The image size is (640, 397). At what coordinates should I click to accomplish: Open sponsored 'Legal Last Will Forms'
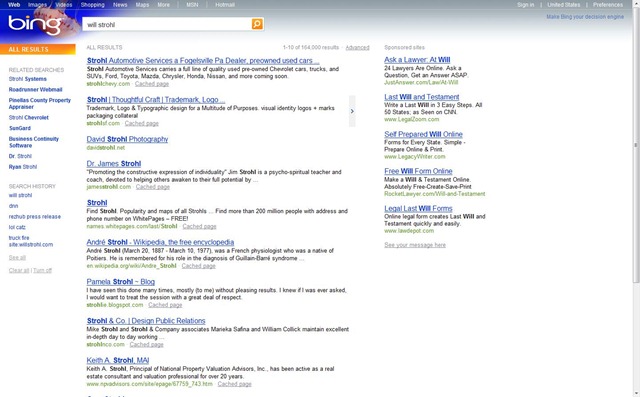(418, 208)
